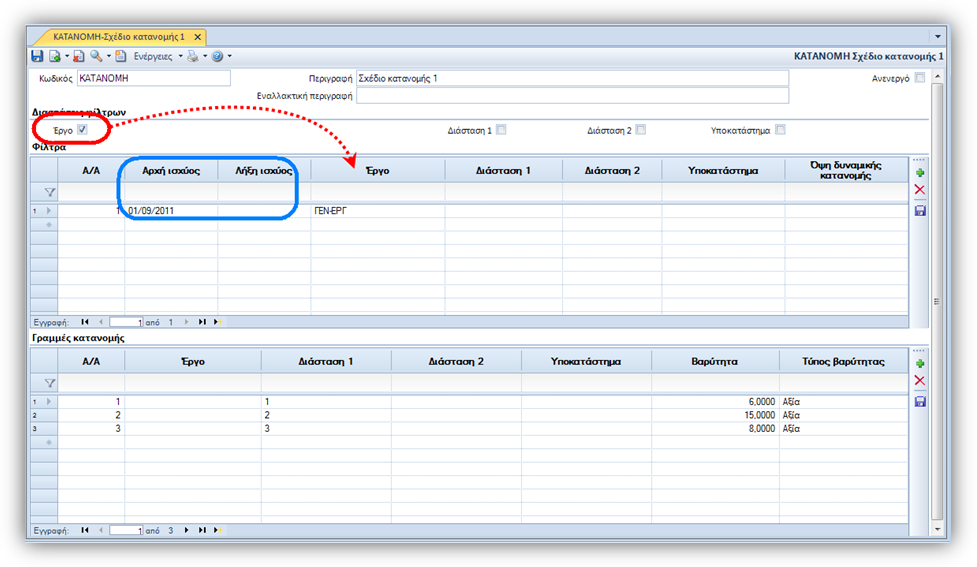Close the ΚΑΤΑΝΟΜΗ-Σχέδιο κατανομής 1 tab

click(198, 37)
